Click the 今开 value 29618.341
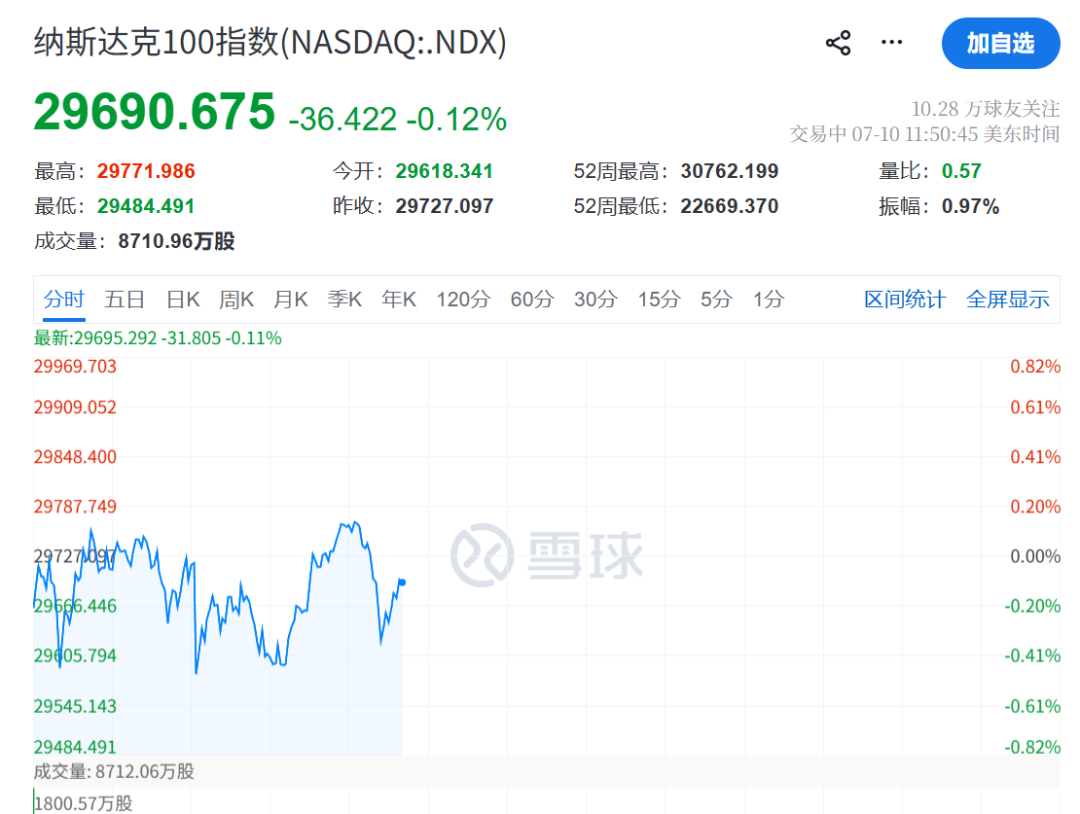Image resolution: width=1080 pixels, height=814 pixels. 444,171
